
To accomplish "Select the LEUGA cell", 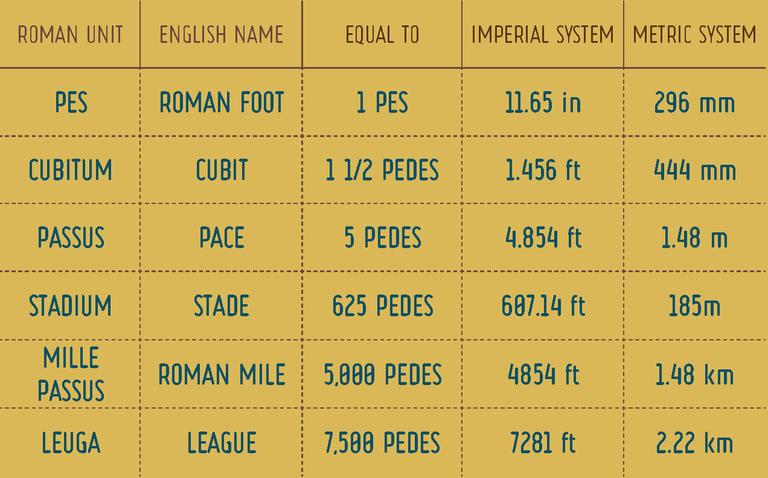I will 71,443.
